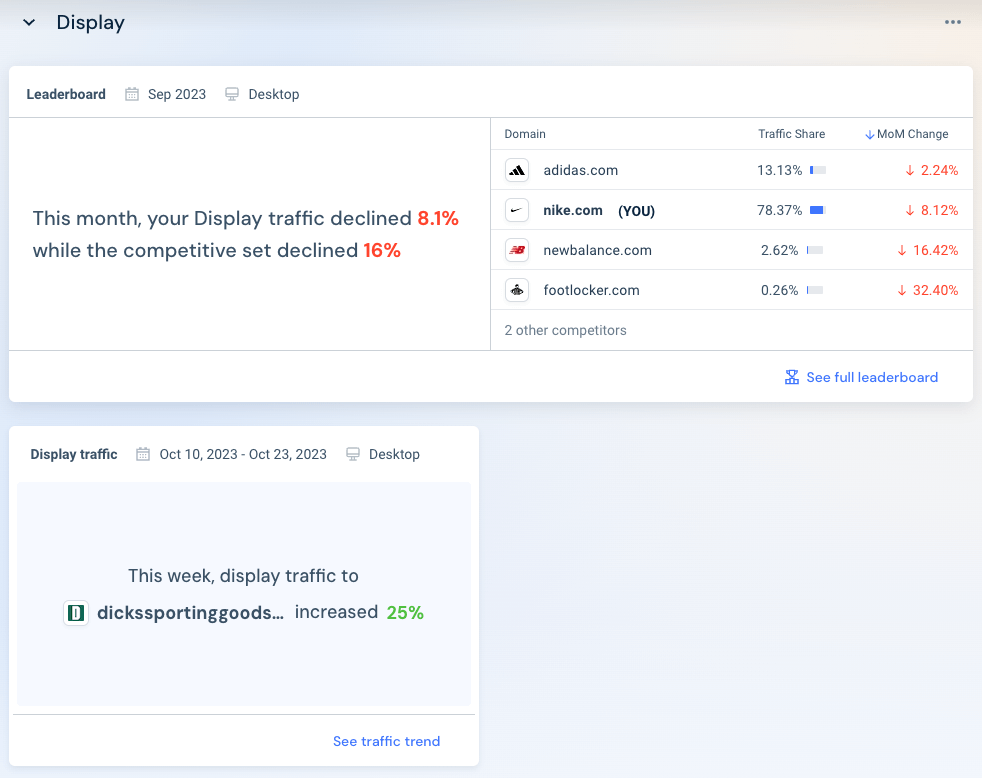
Task: Click the footlocker.com favicon
Action: tap(517, 290)
